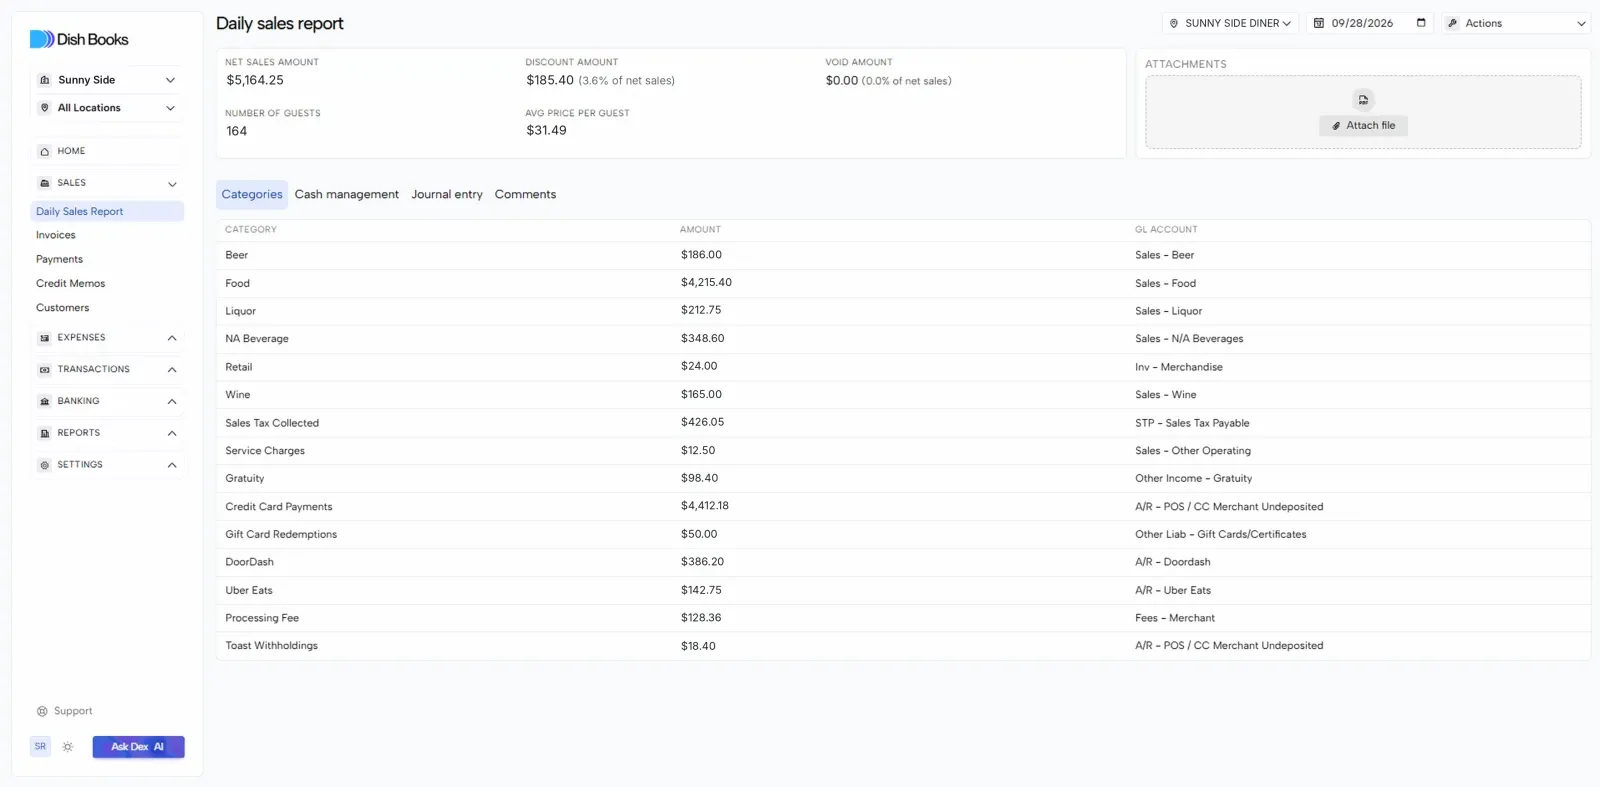
Task: Click the calendar icon left of the date
Action: point(1319,23)
